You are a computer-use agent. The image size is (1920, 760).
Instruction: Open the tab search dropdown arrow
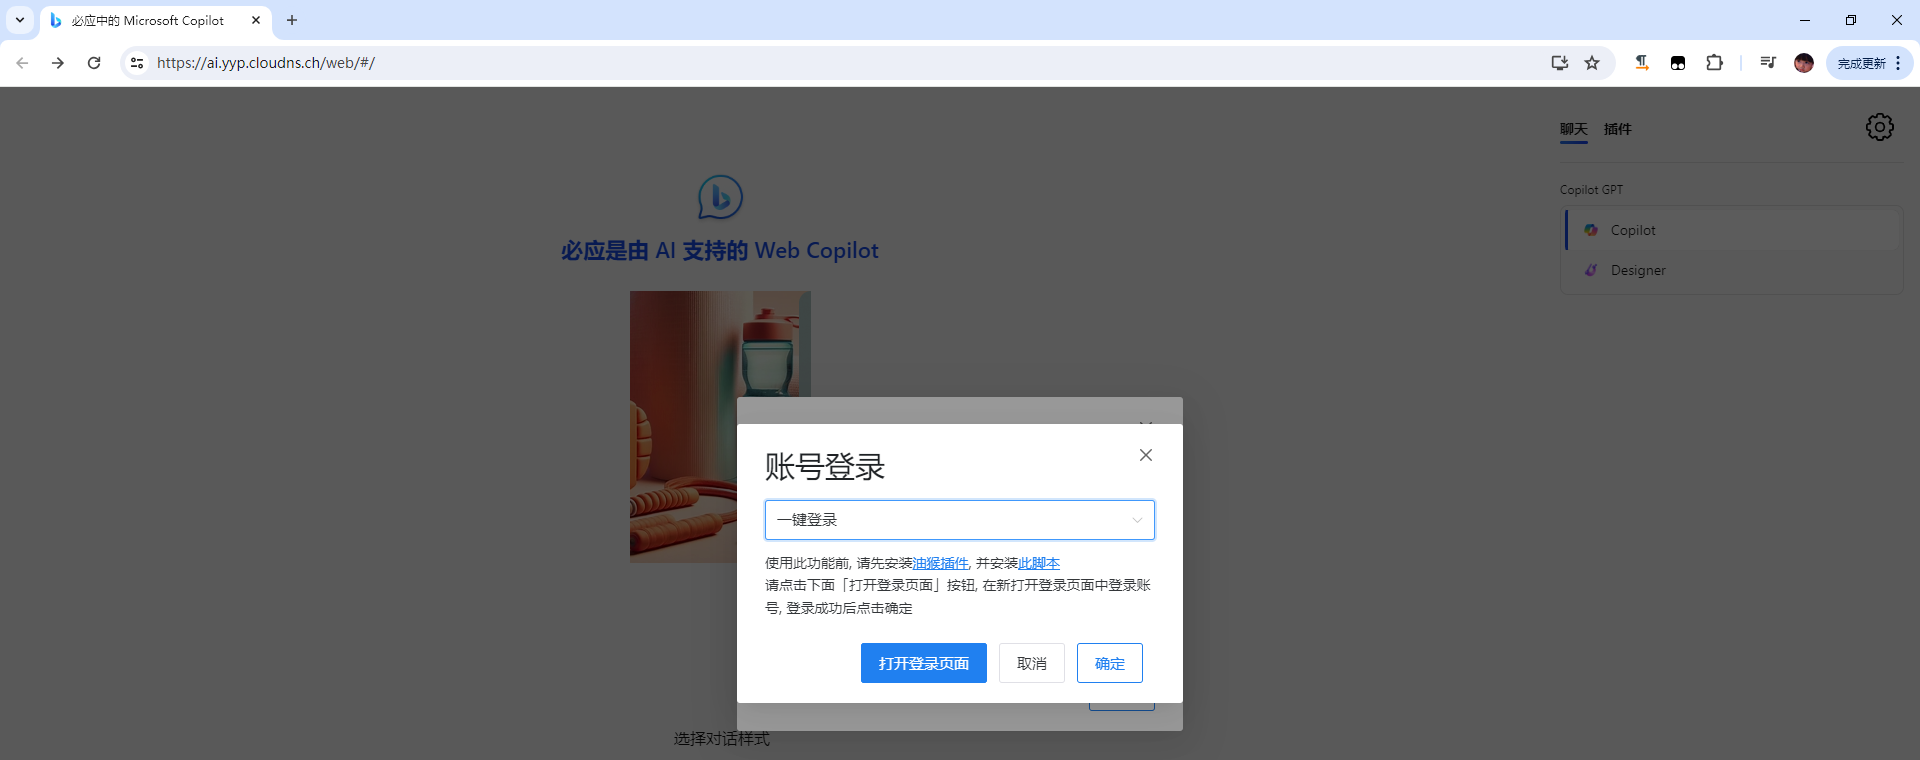(x=19, y=20)
